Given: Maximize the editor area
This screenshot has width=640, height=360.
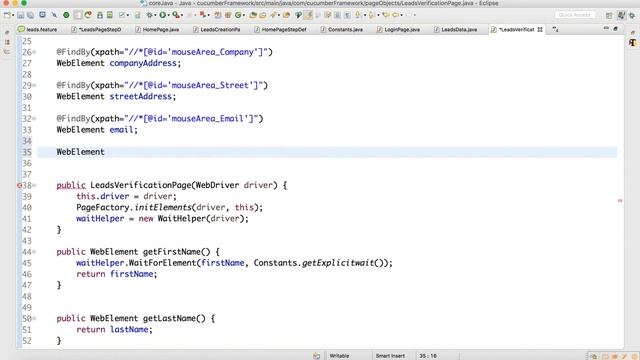Looking at the screenshot, I should pos(616,29).
